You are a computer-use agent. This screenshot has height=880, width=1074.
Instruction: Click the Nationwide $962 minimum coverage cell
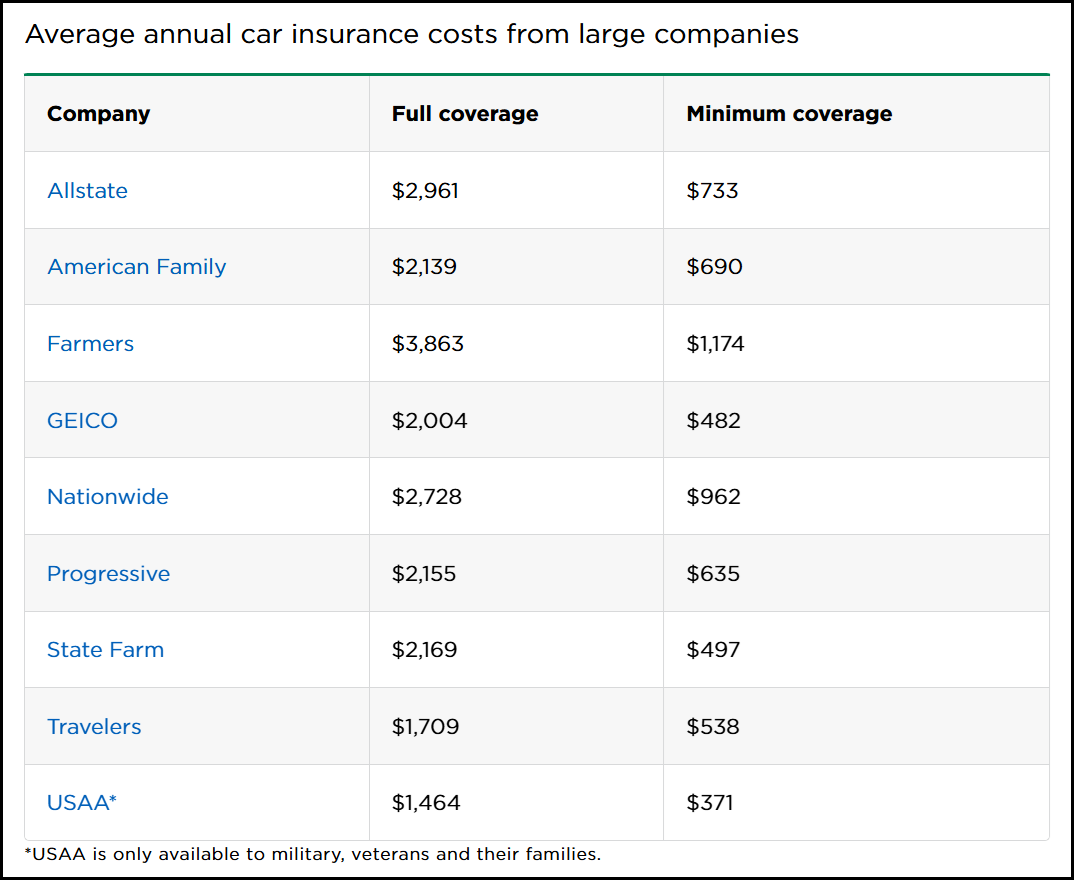[x=713, y=497]
